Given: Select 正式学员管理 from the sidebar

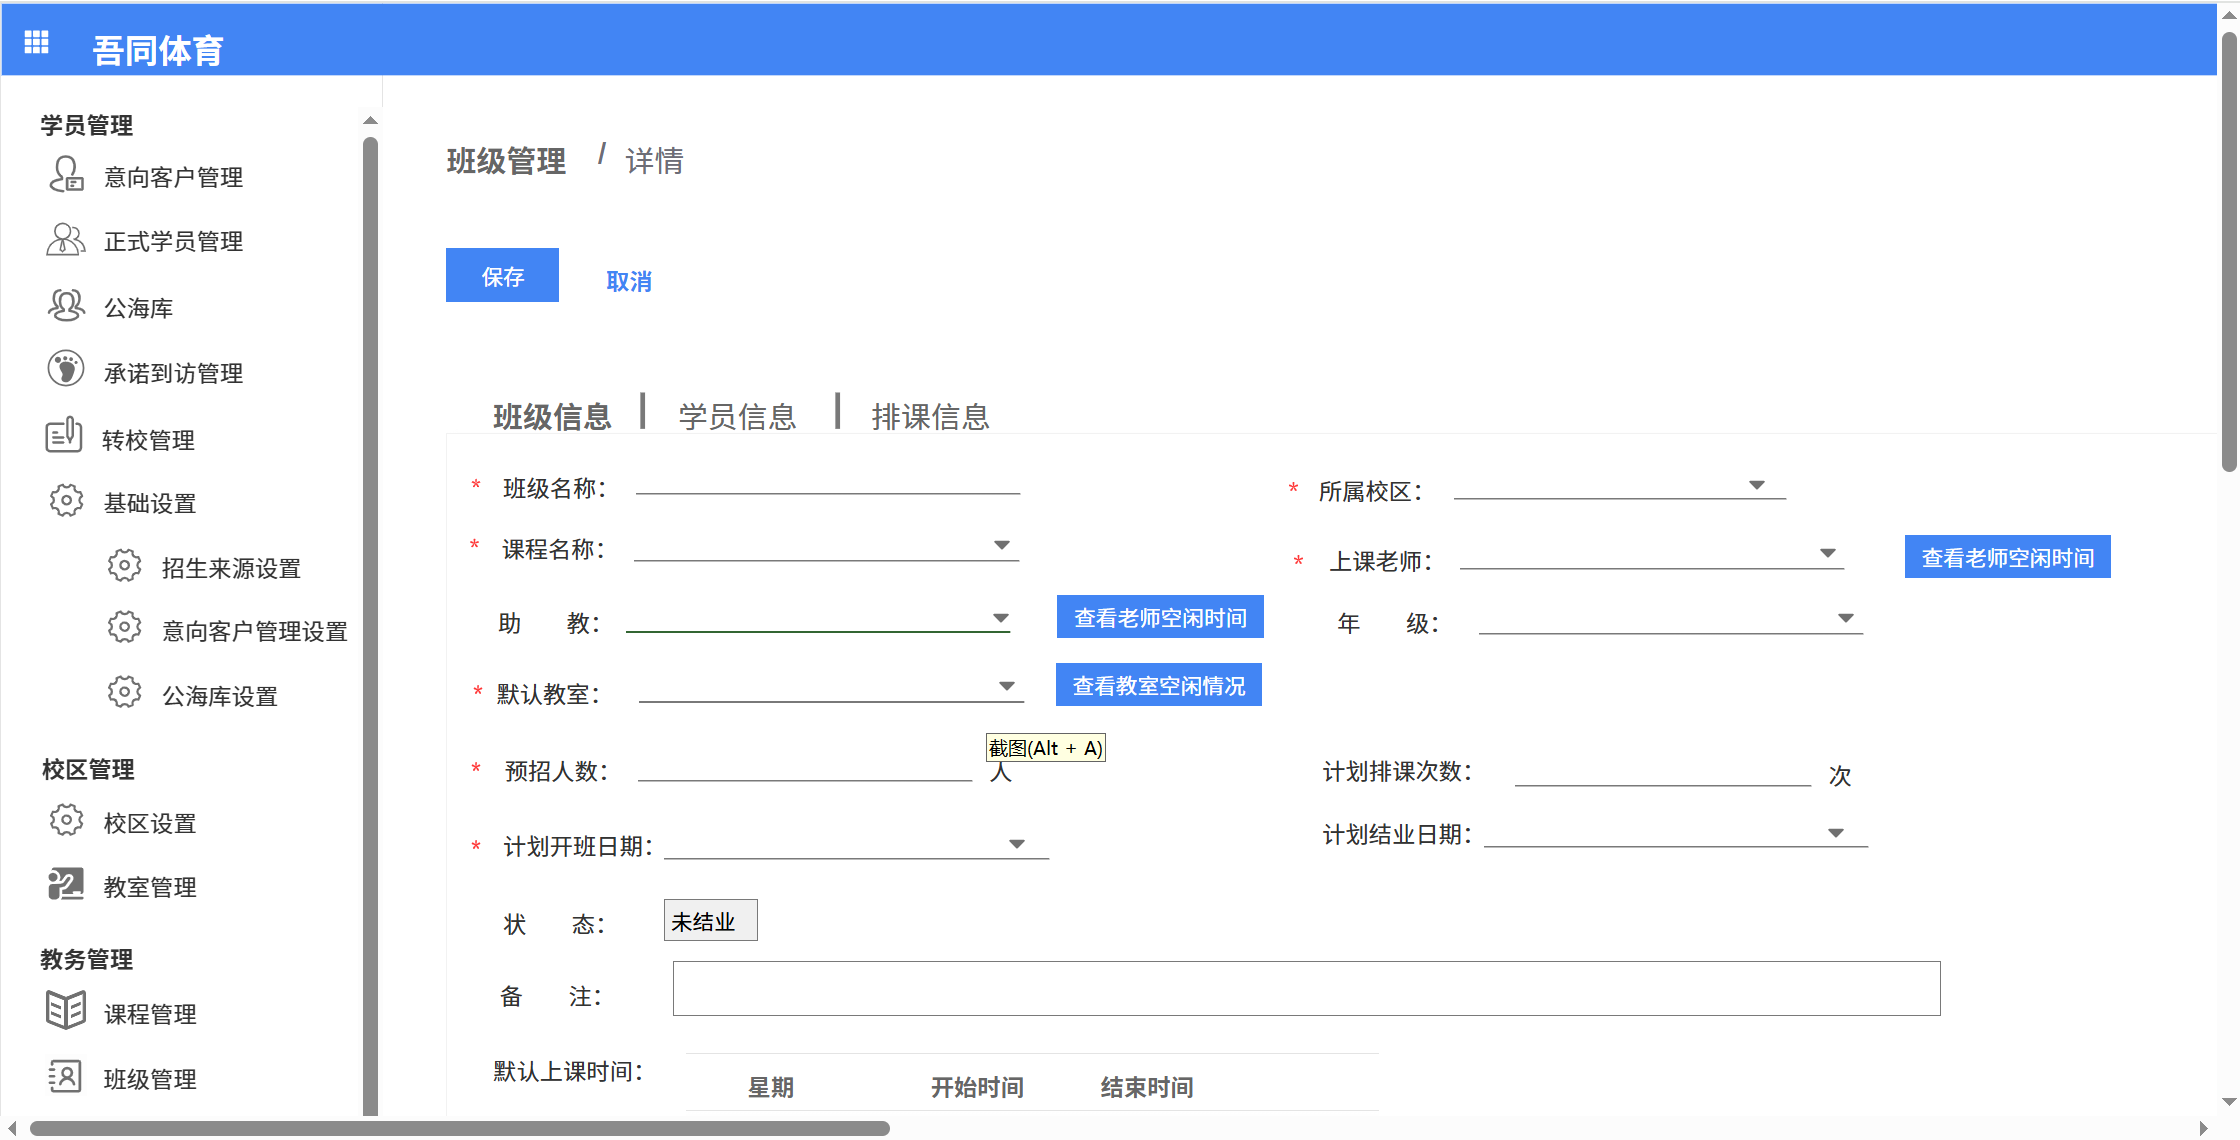Looking at the screenshot, I should (172, 240).
